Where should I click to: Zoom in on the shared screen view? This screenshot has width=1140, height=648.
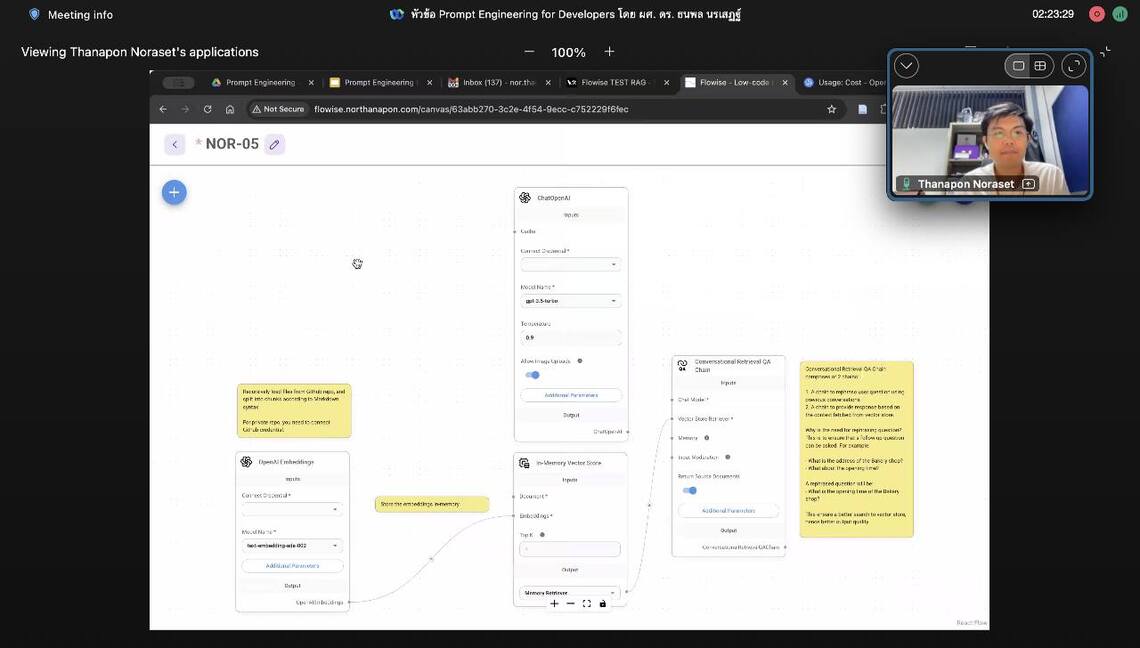pos(609,52)
